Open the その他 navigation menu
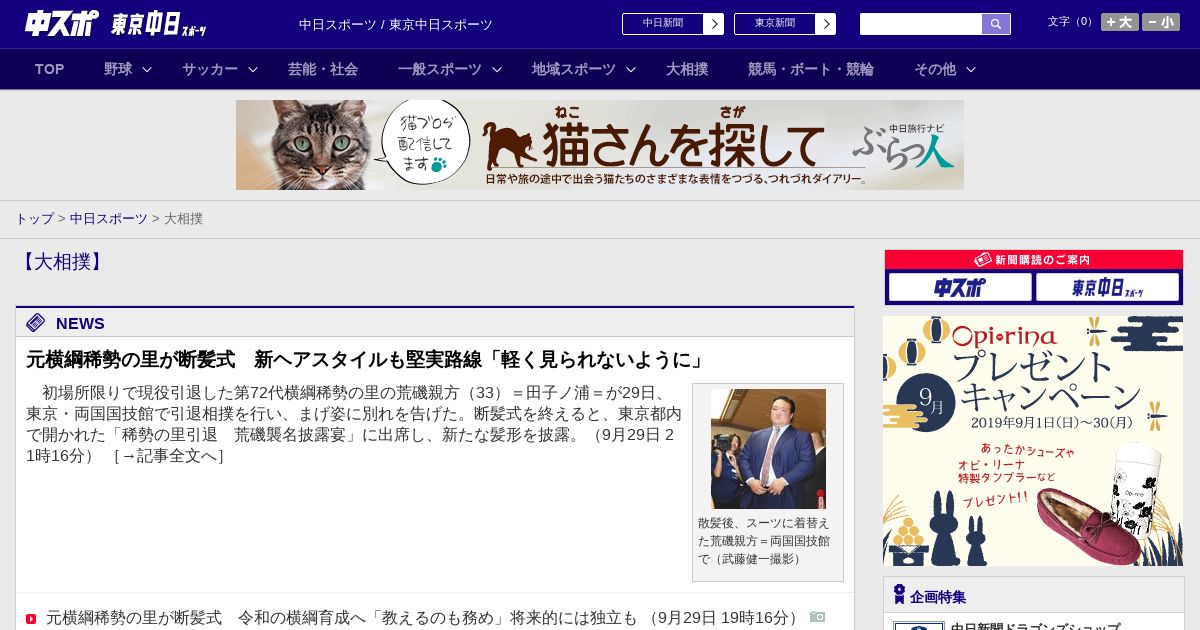This screenshot has height=630, width=1200. [x=935, y=69]
